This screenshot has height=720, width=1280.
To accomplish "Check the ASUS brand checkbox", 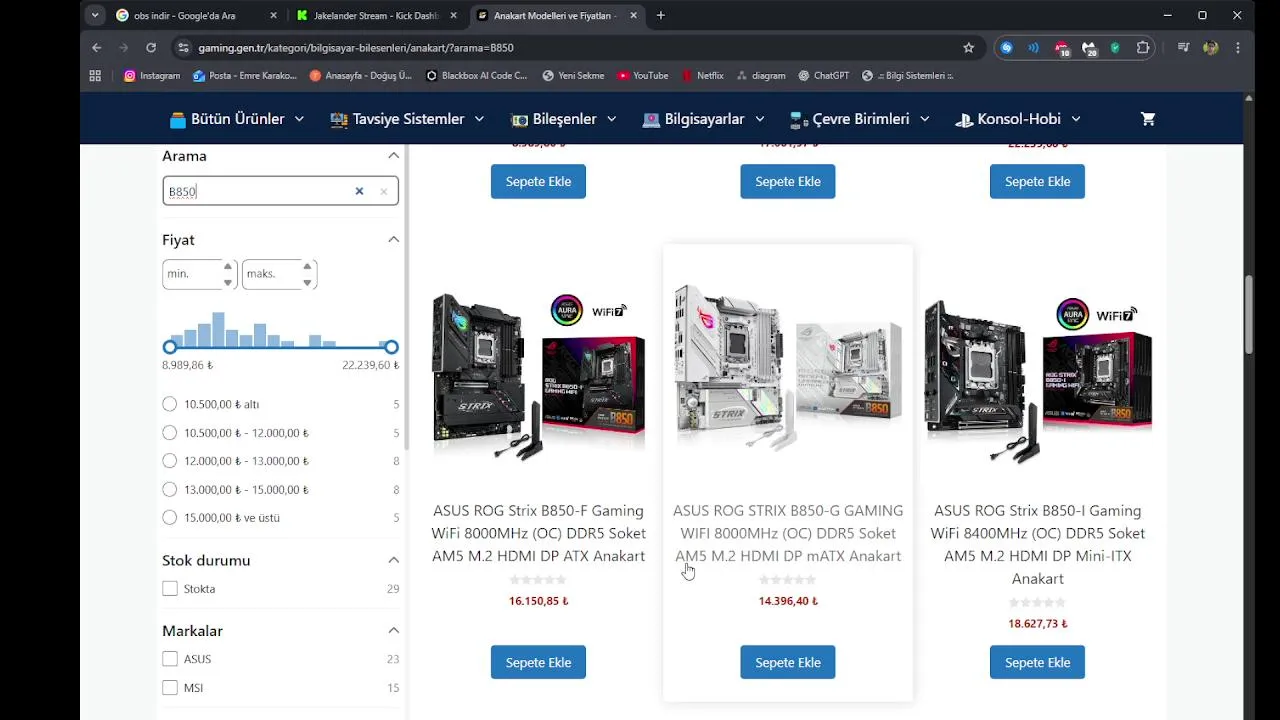I will pyautogui.click(x=170, y=659).
